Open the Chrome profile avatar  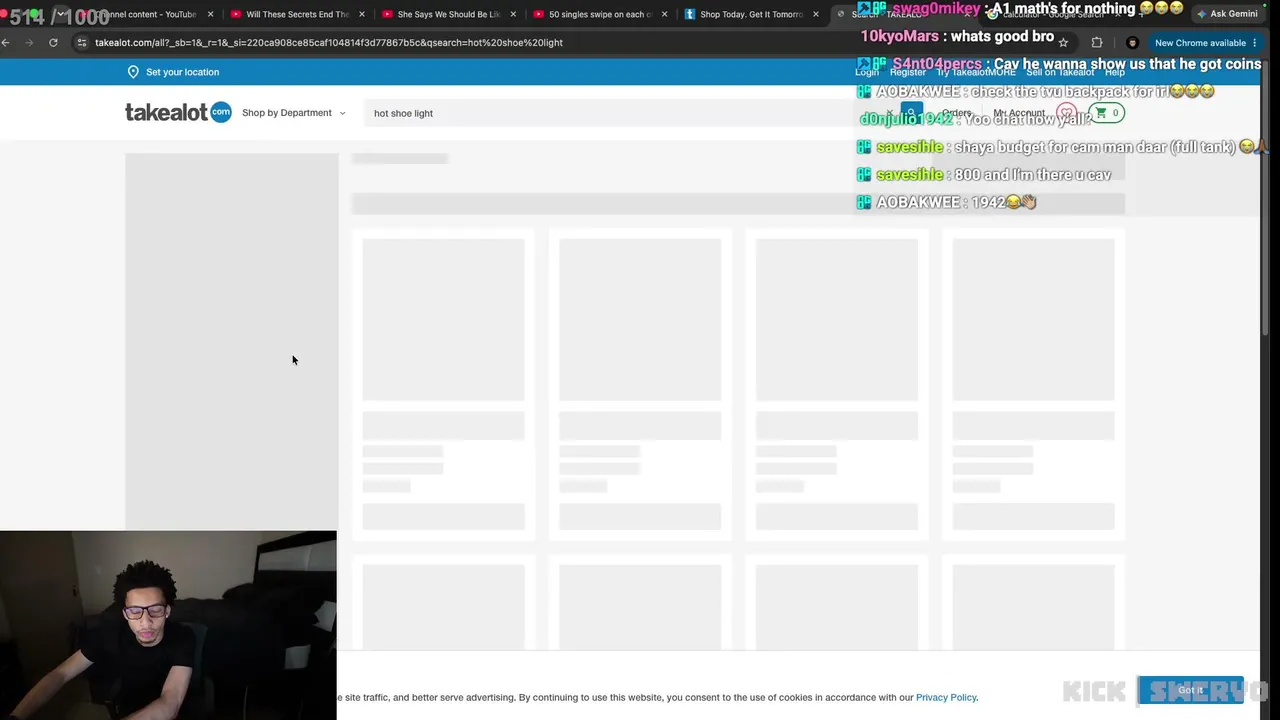point(1132,43)
